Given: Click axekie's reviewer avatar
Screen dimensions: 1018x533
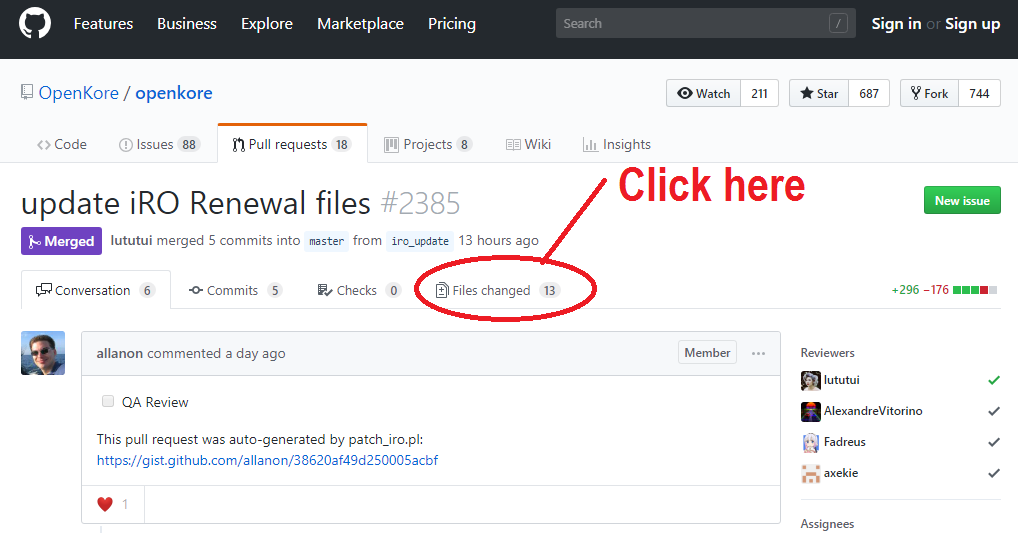Looking at the screenshot, I should tap(811, 474).
